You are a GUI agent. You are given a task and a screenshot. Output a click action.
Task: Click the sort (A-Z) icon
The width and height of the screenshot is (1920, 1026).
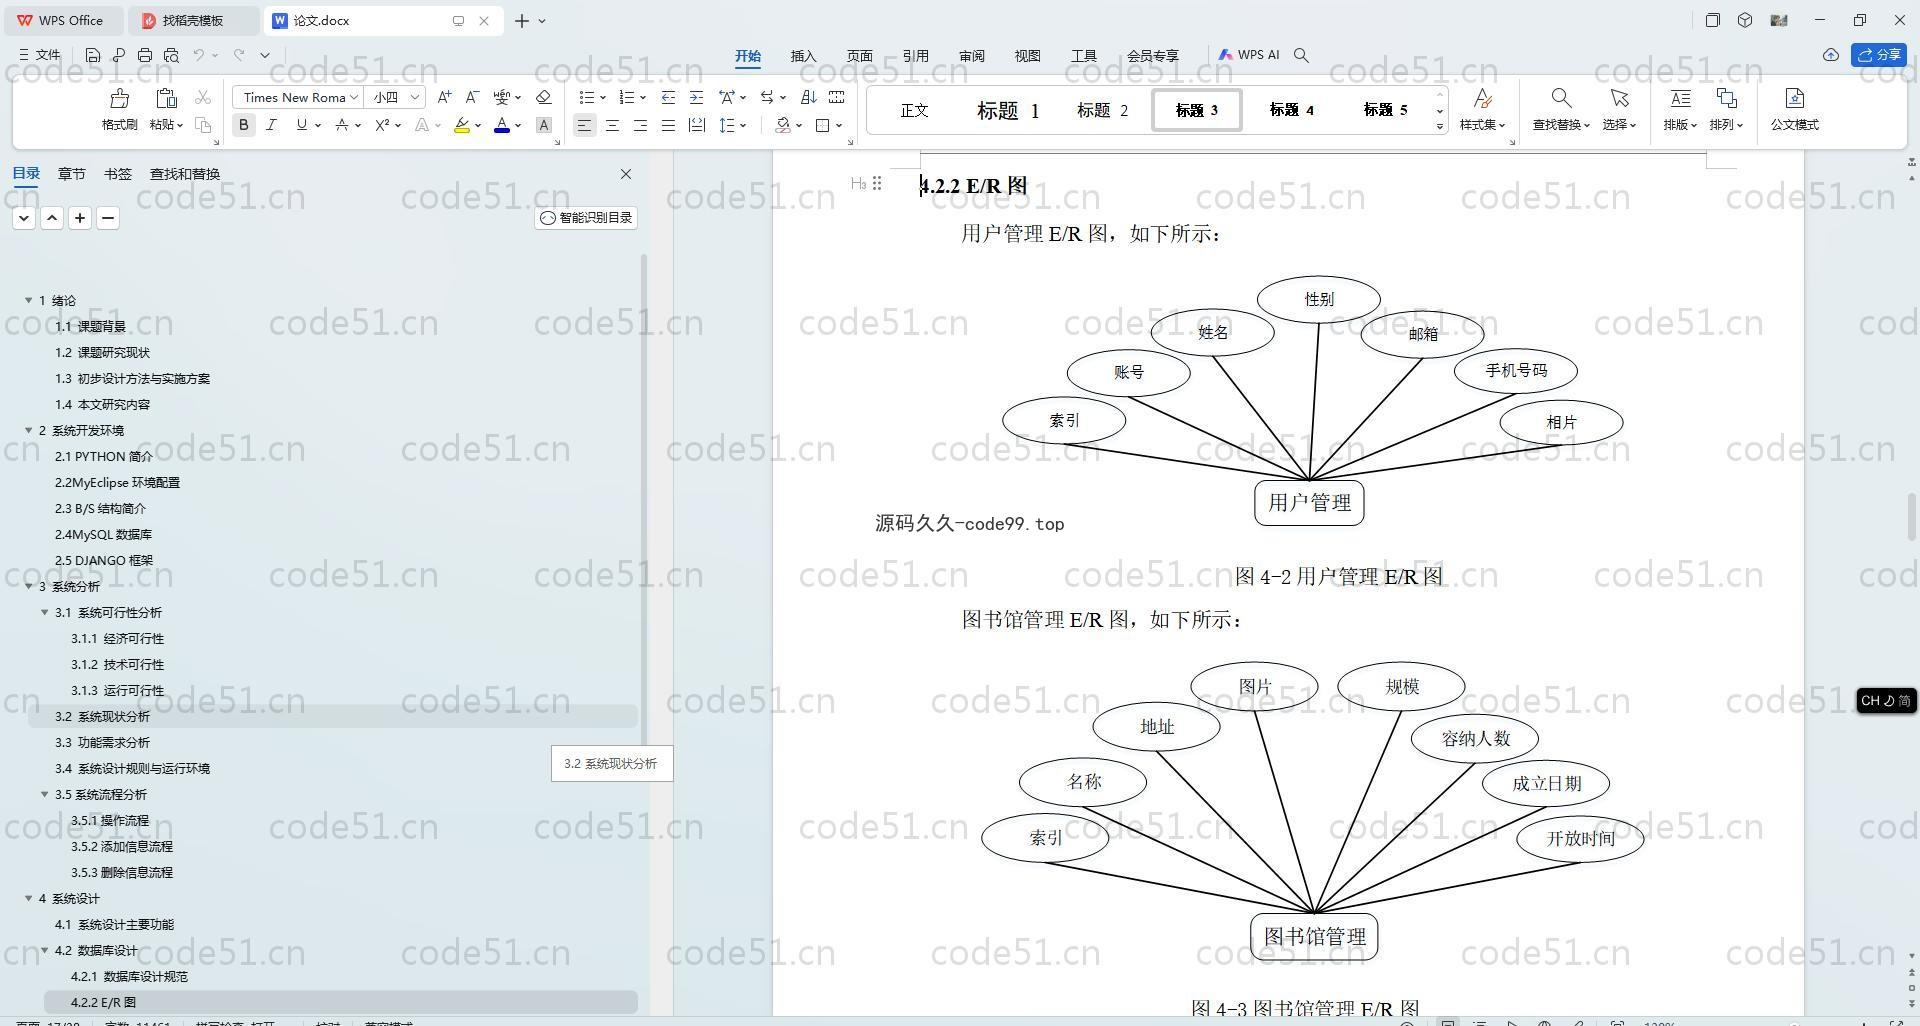pyautogui.click(x=809, y=97)
